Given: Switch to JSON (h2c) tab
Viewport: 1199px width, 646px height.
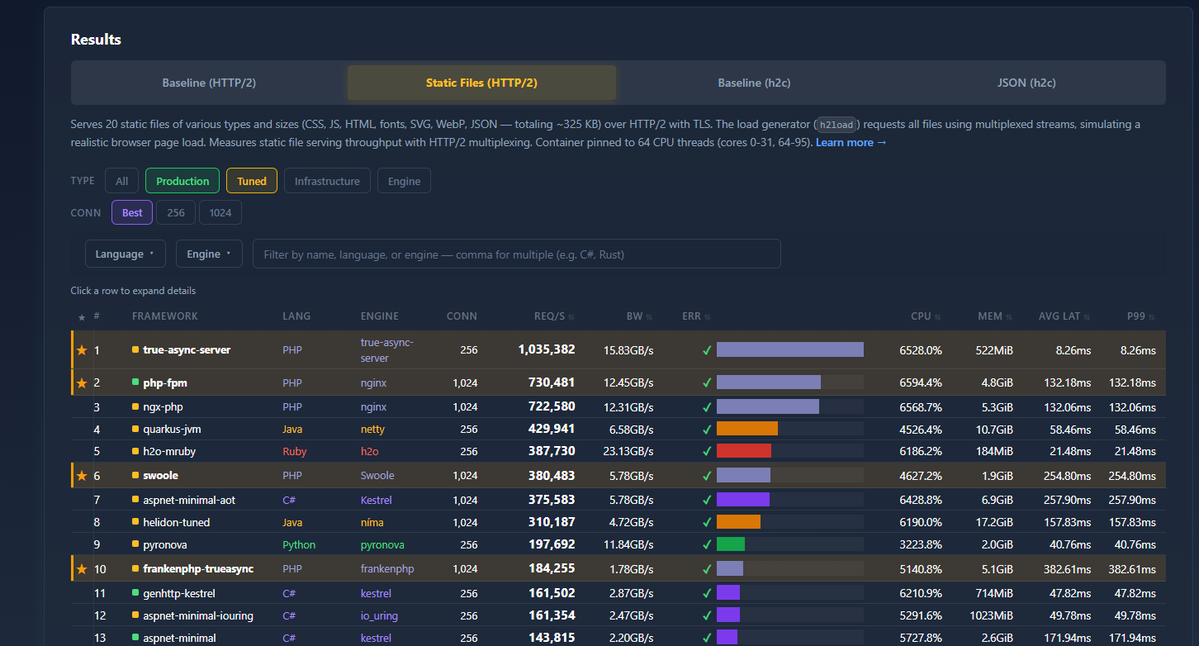Looking at the screenshot, I should 1026,83.
